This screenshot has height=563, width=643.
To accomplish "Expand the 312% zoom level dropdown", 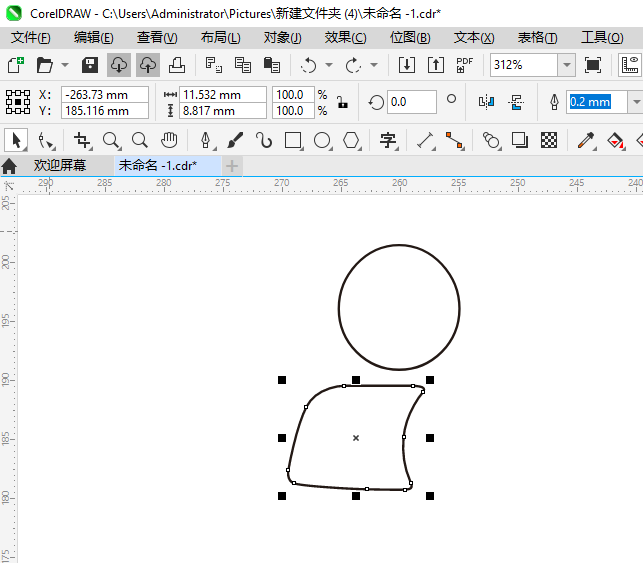I will (566, 65).
